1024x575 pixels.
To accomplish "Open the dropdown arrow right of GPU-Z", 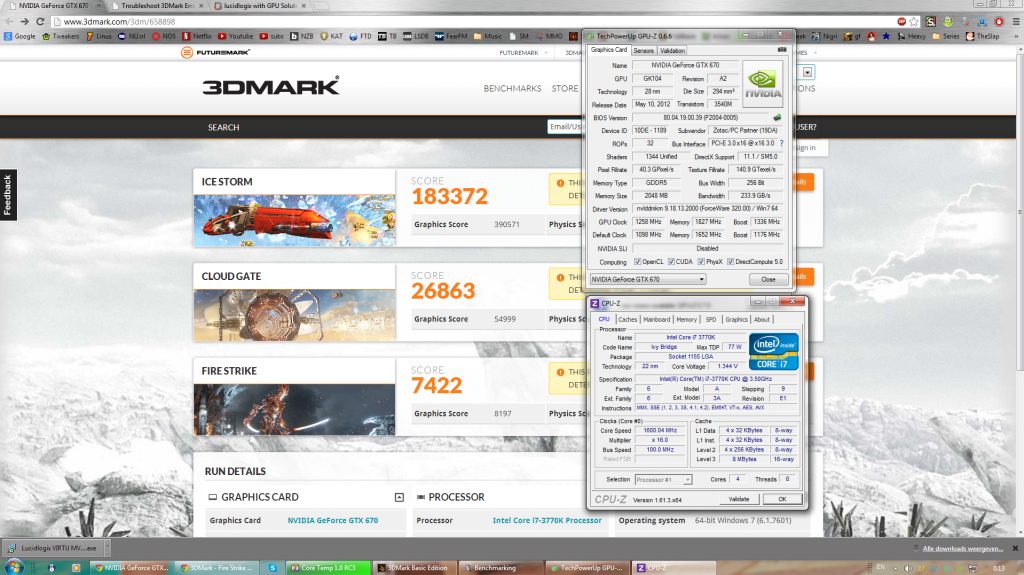I will click(807, 73).
